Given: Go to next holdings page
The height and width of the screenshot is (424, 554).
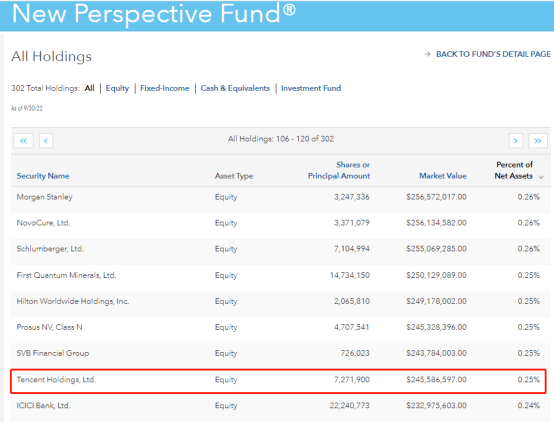Looking at the screenshot, I should [515, 141].
